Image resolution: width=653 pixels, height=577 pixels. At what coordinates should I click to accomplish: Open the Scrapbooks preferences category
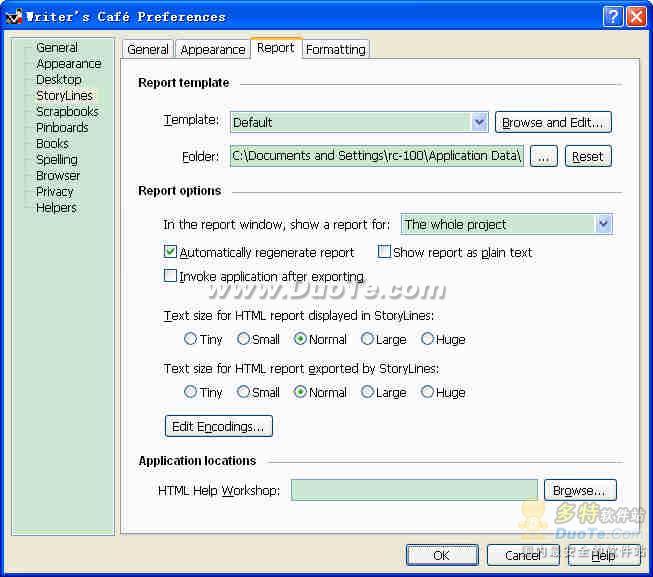[67, 112]
